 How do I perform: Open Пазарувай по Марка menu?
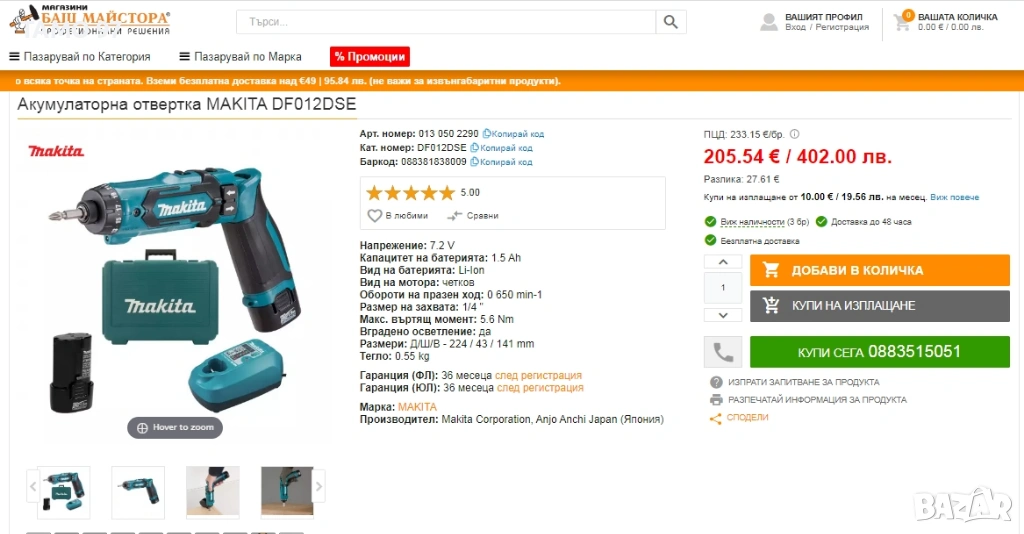click(240, 57)
